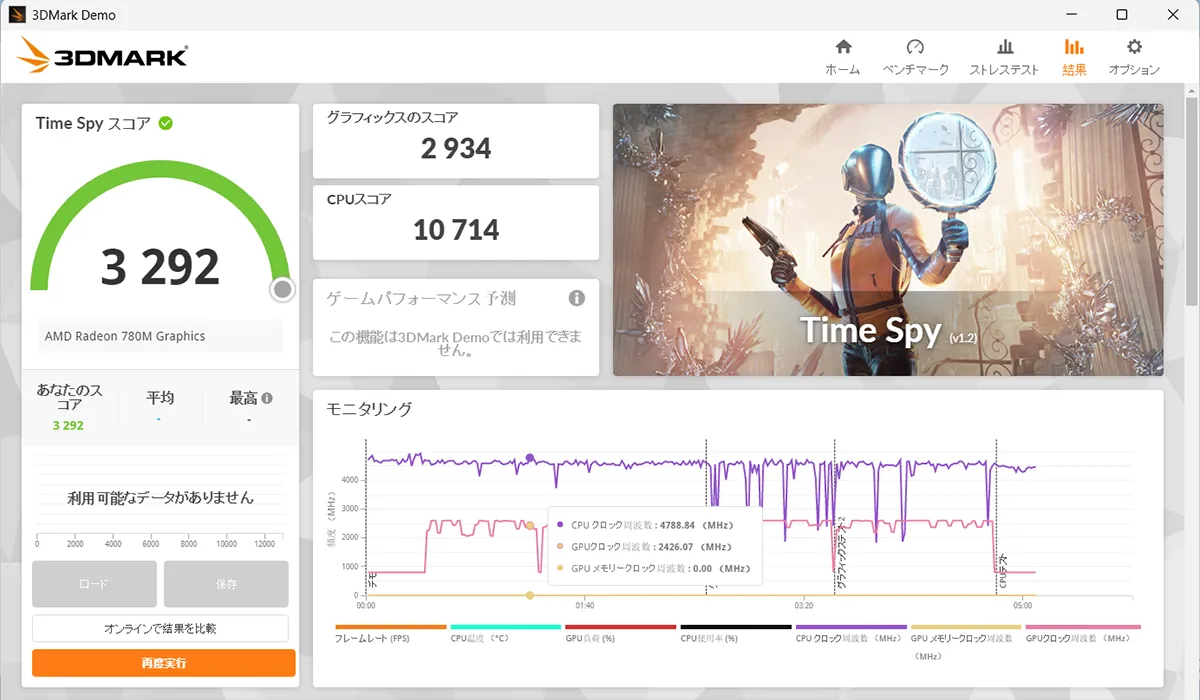Image resolution: width=1200 pixels, height=700 pixels.
Task: Select the 結果 (Results) tab
Action: pyautogui.click(x=1074, y=57)
